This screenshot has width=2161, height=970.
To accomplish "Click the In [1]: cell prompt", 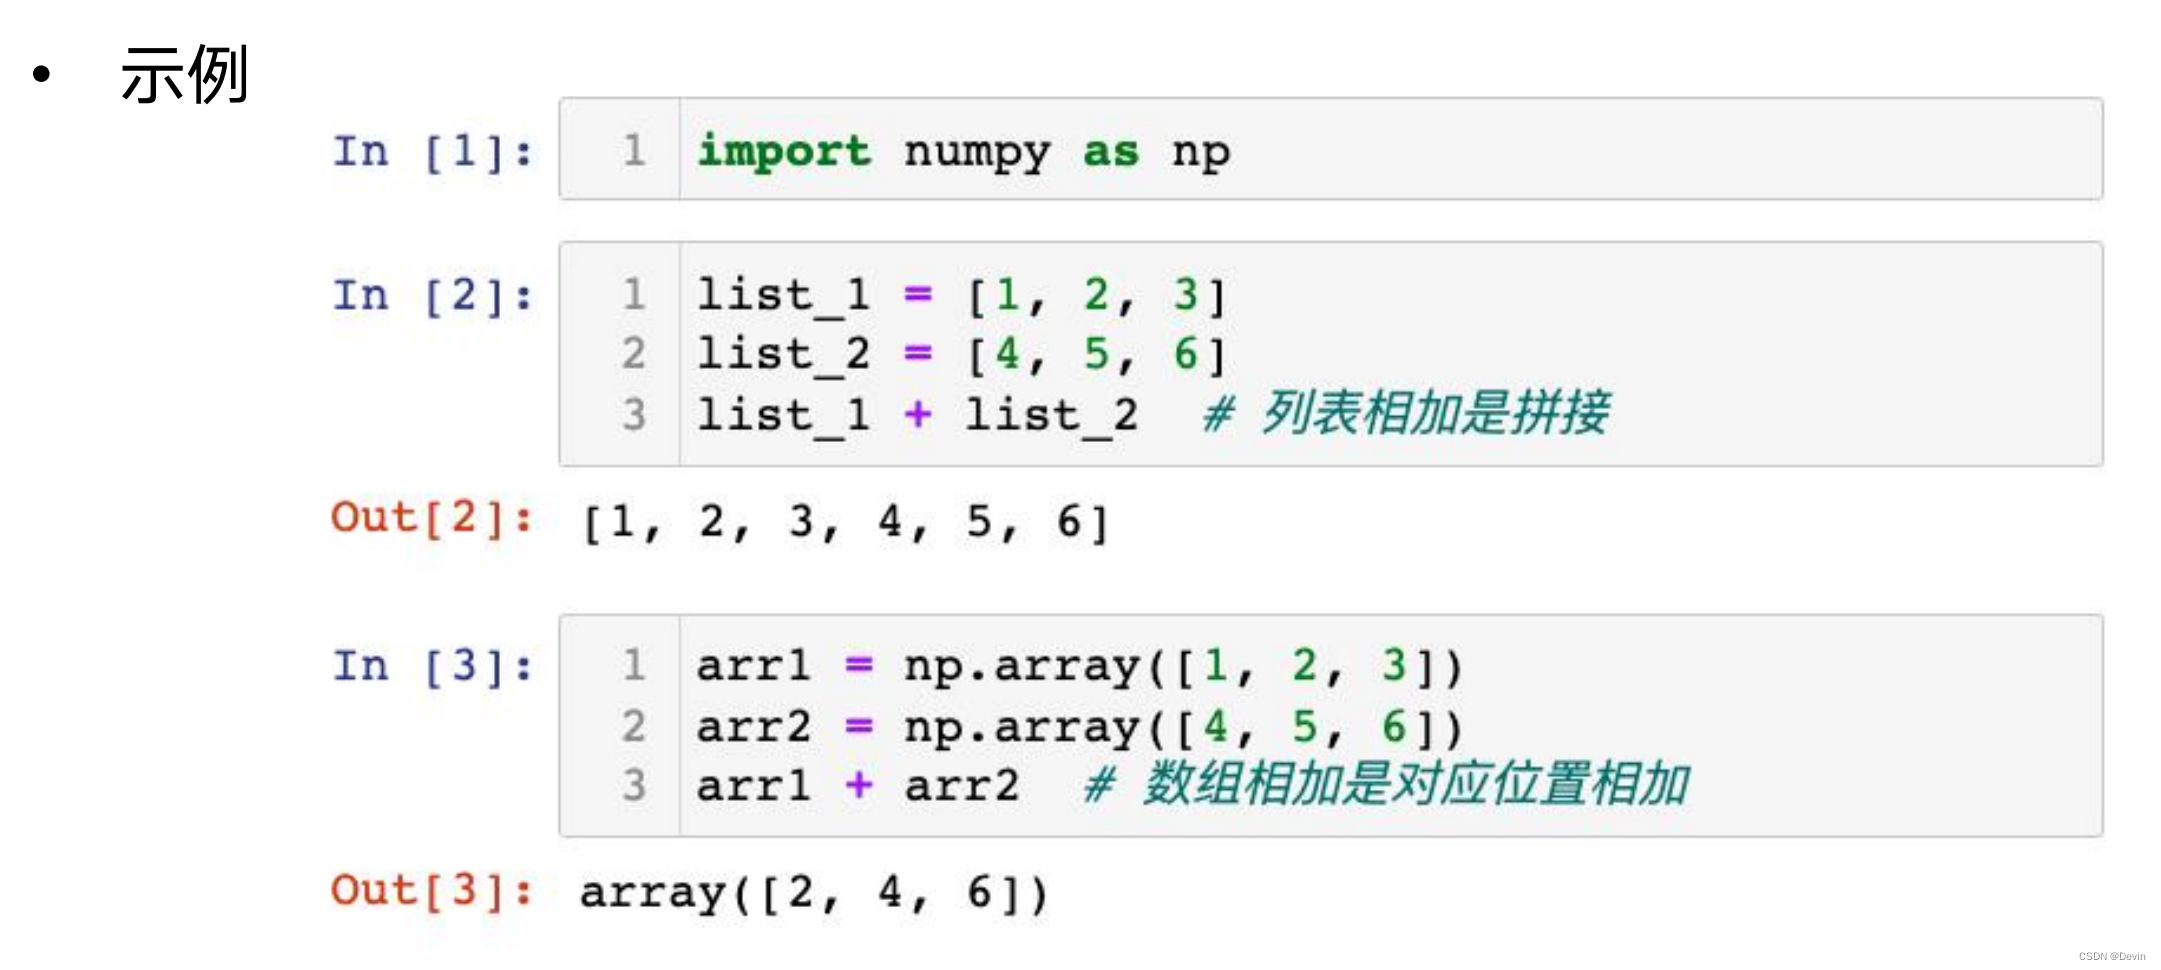I will point(433,152).
